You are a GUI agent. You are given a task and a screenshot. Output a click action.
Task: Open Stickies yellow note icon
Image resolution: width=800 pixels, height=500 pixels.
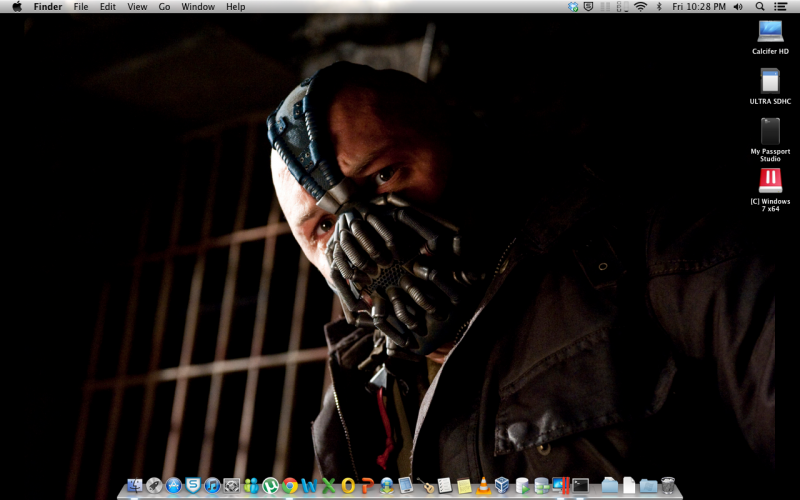[464, 485]
